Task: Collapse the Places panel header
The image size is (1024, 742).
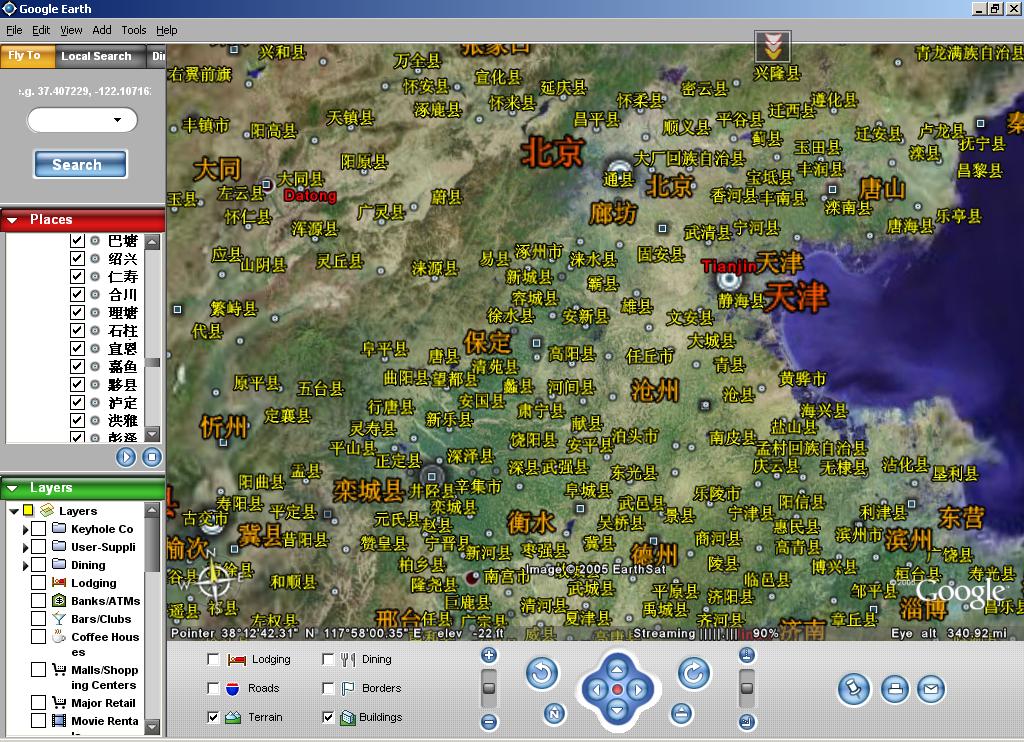Action: click(13, 220)
